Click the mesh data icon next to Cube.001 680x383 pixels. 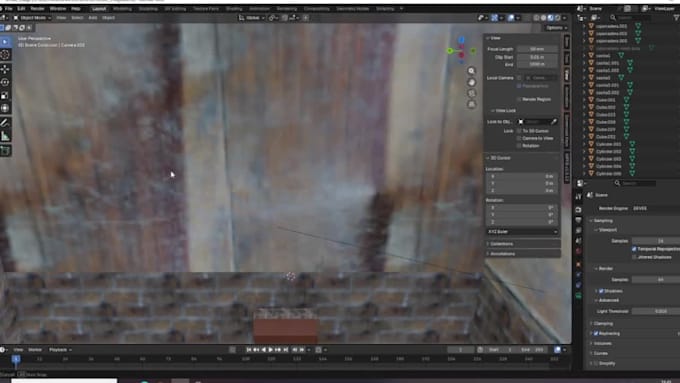pos(626,100)
